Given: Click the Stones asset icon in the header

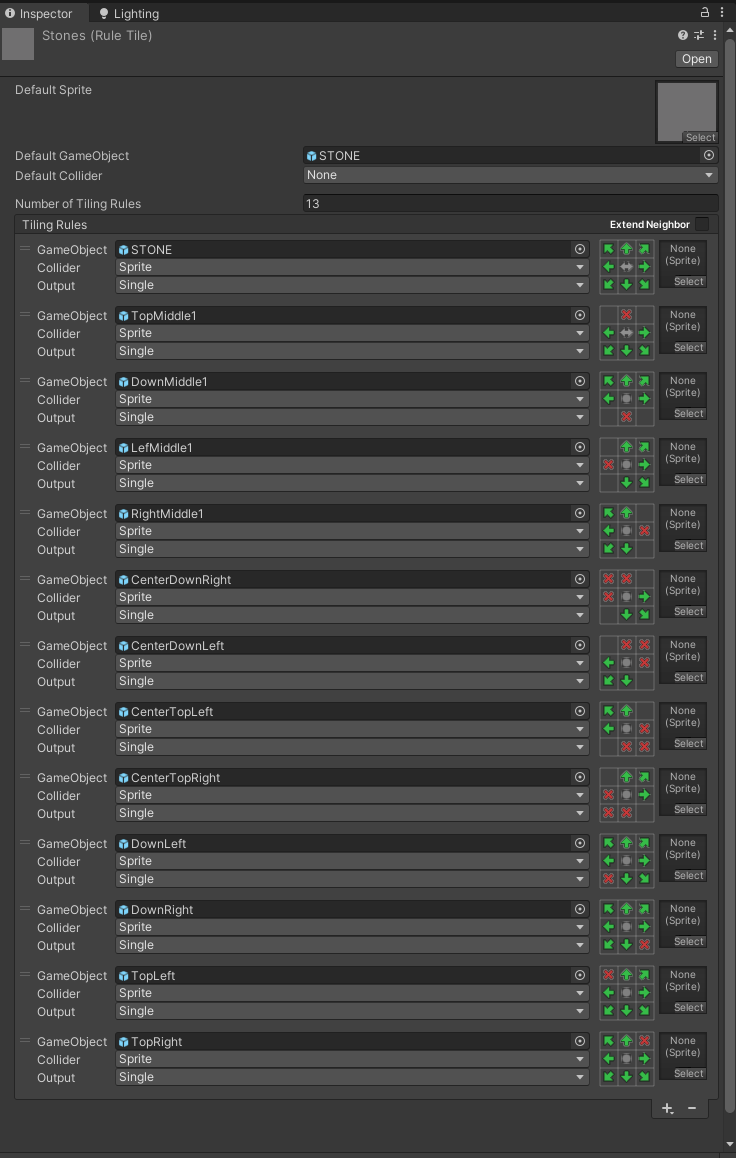Looking at the screenshot, I should click(18, 44).
